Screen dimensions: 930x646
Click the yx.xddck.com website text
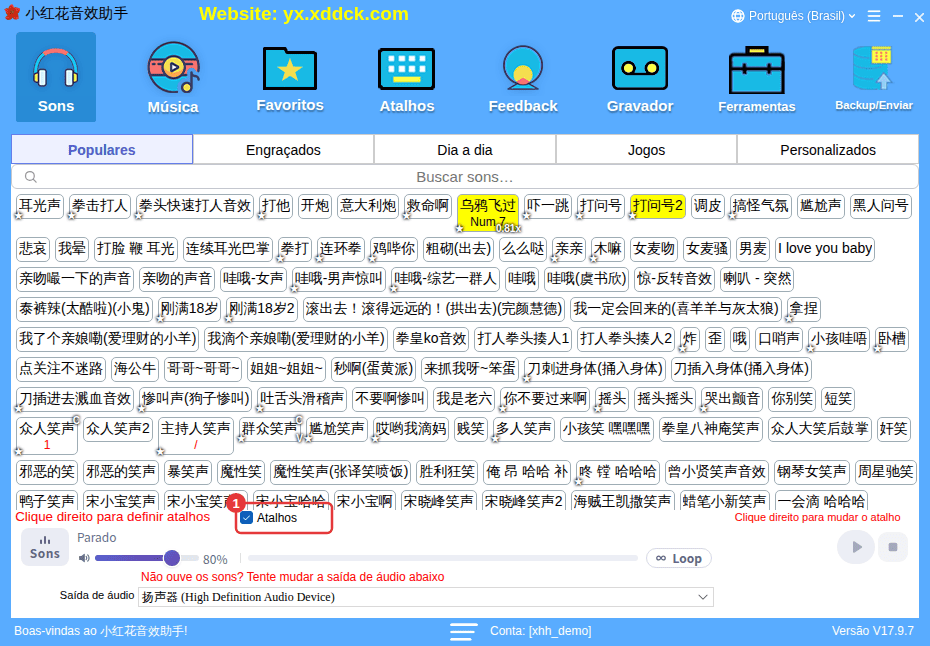[x=346, y=14]
